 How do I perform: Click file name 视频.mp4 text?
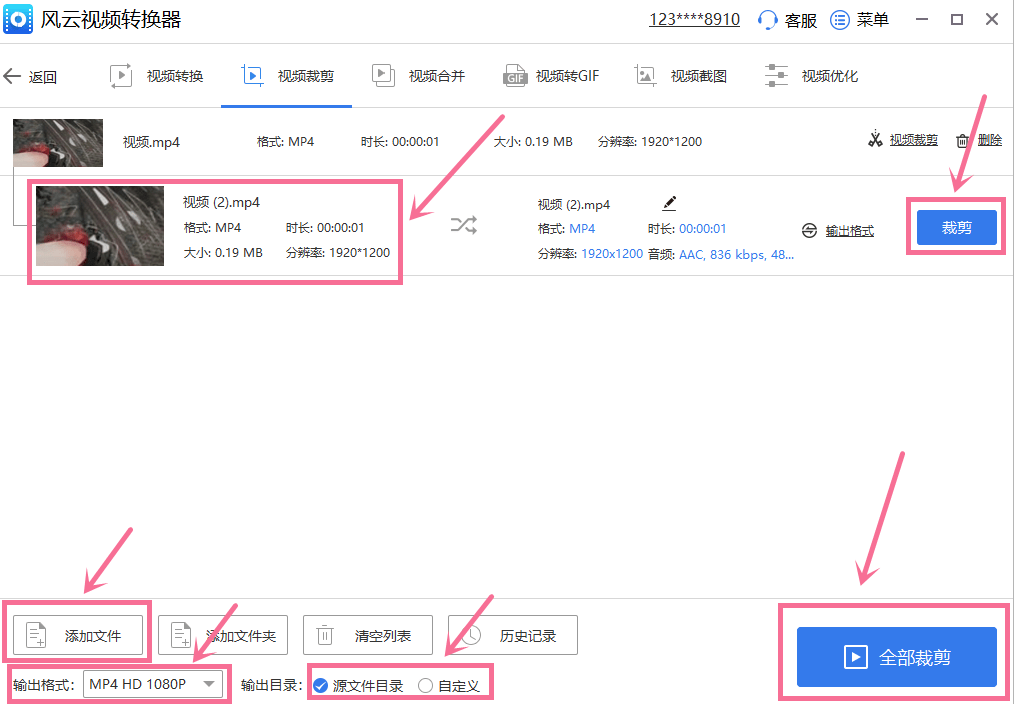151,142
